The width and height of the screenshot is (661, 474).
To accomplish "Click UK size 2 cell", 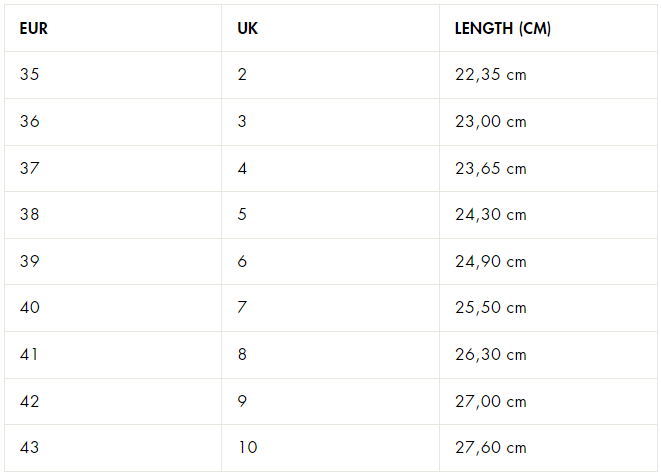I will (242, 75).
